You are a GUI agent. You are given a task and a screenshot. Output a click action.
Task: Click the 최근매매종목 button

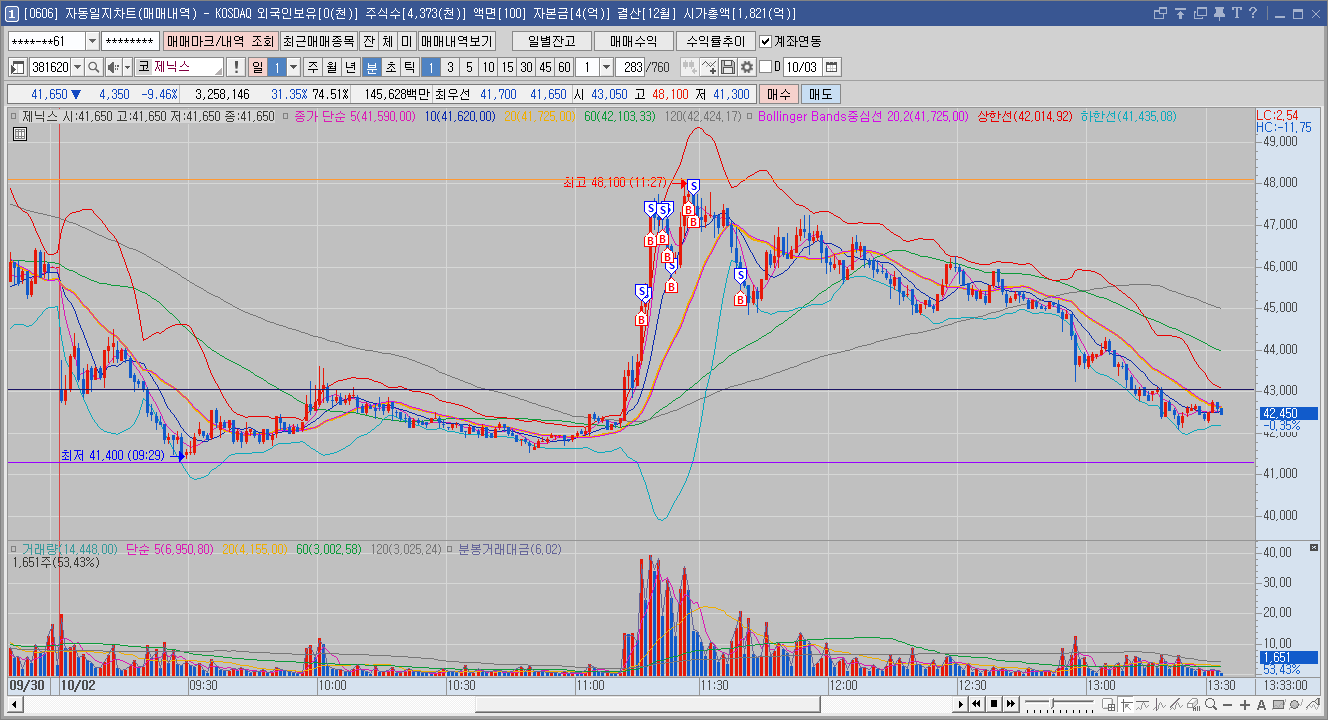point(318,41)
